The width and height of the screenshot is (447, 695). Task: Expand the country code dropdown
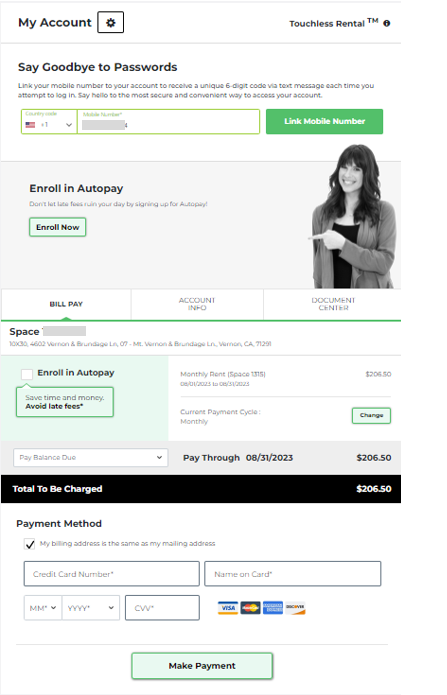(x=49, y=122)
